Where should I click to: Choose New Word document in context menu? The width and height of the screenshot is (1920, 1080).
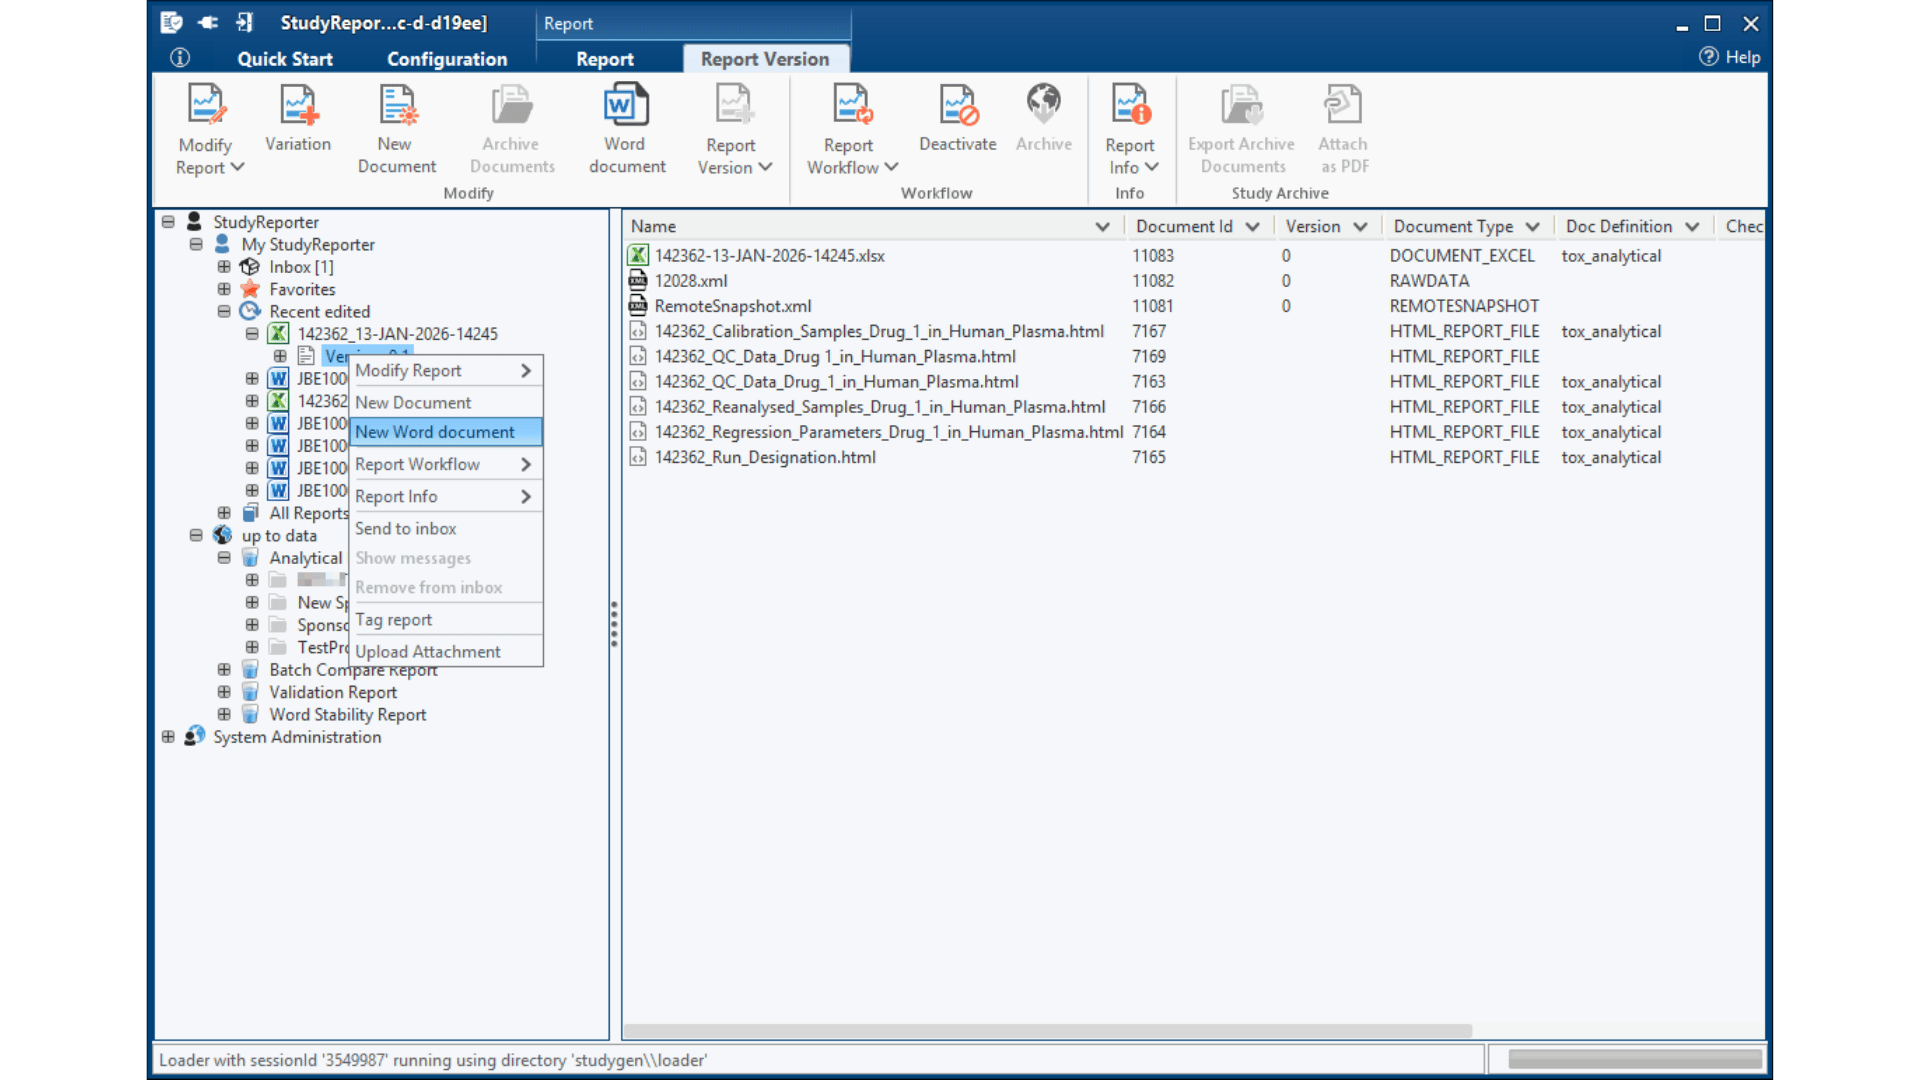pyautogui.click(x=435, y=432)
